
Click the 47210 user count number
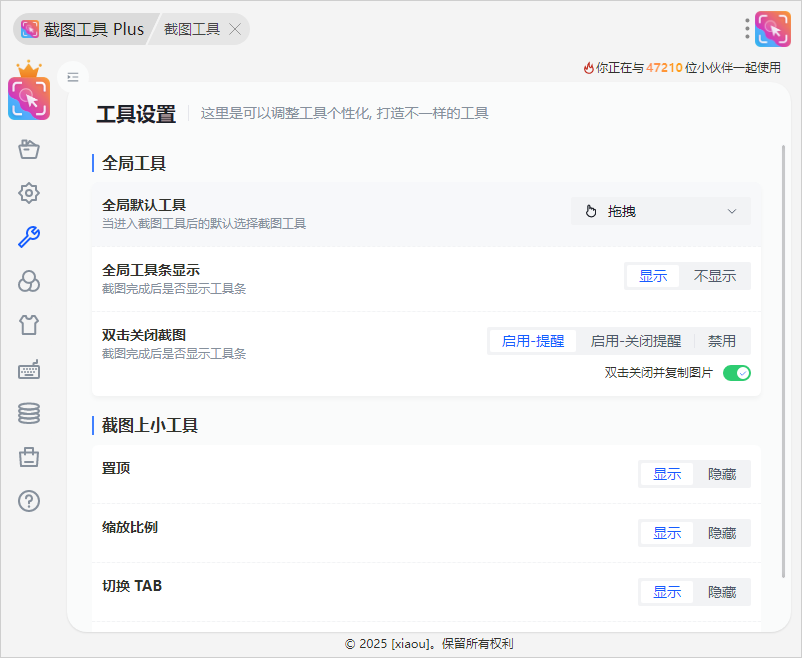[x=664, y=68]
